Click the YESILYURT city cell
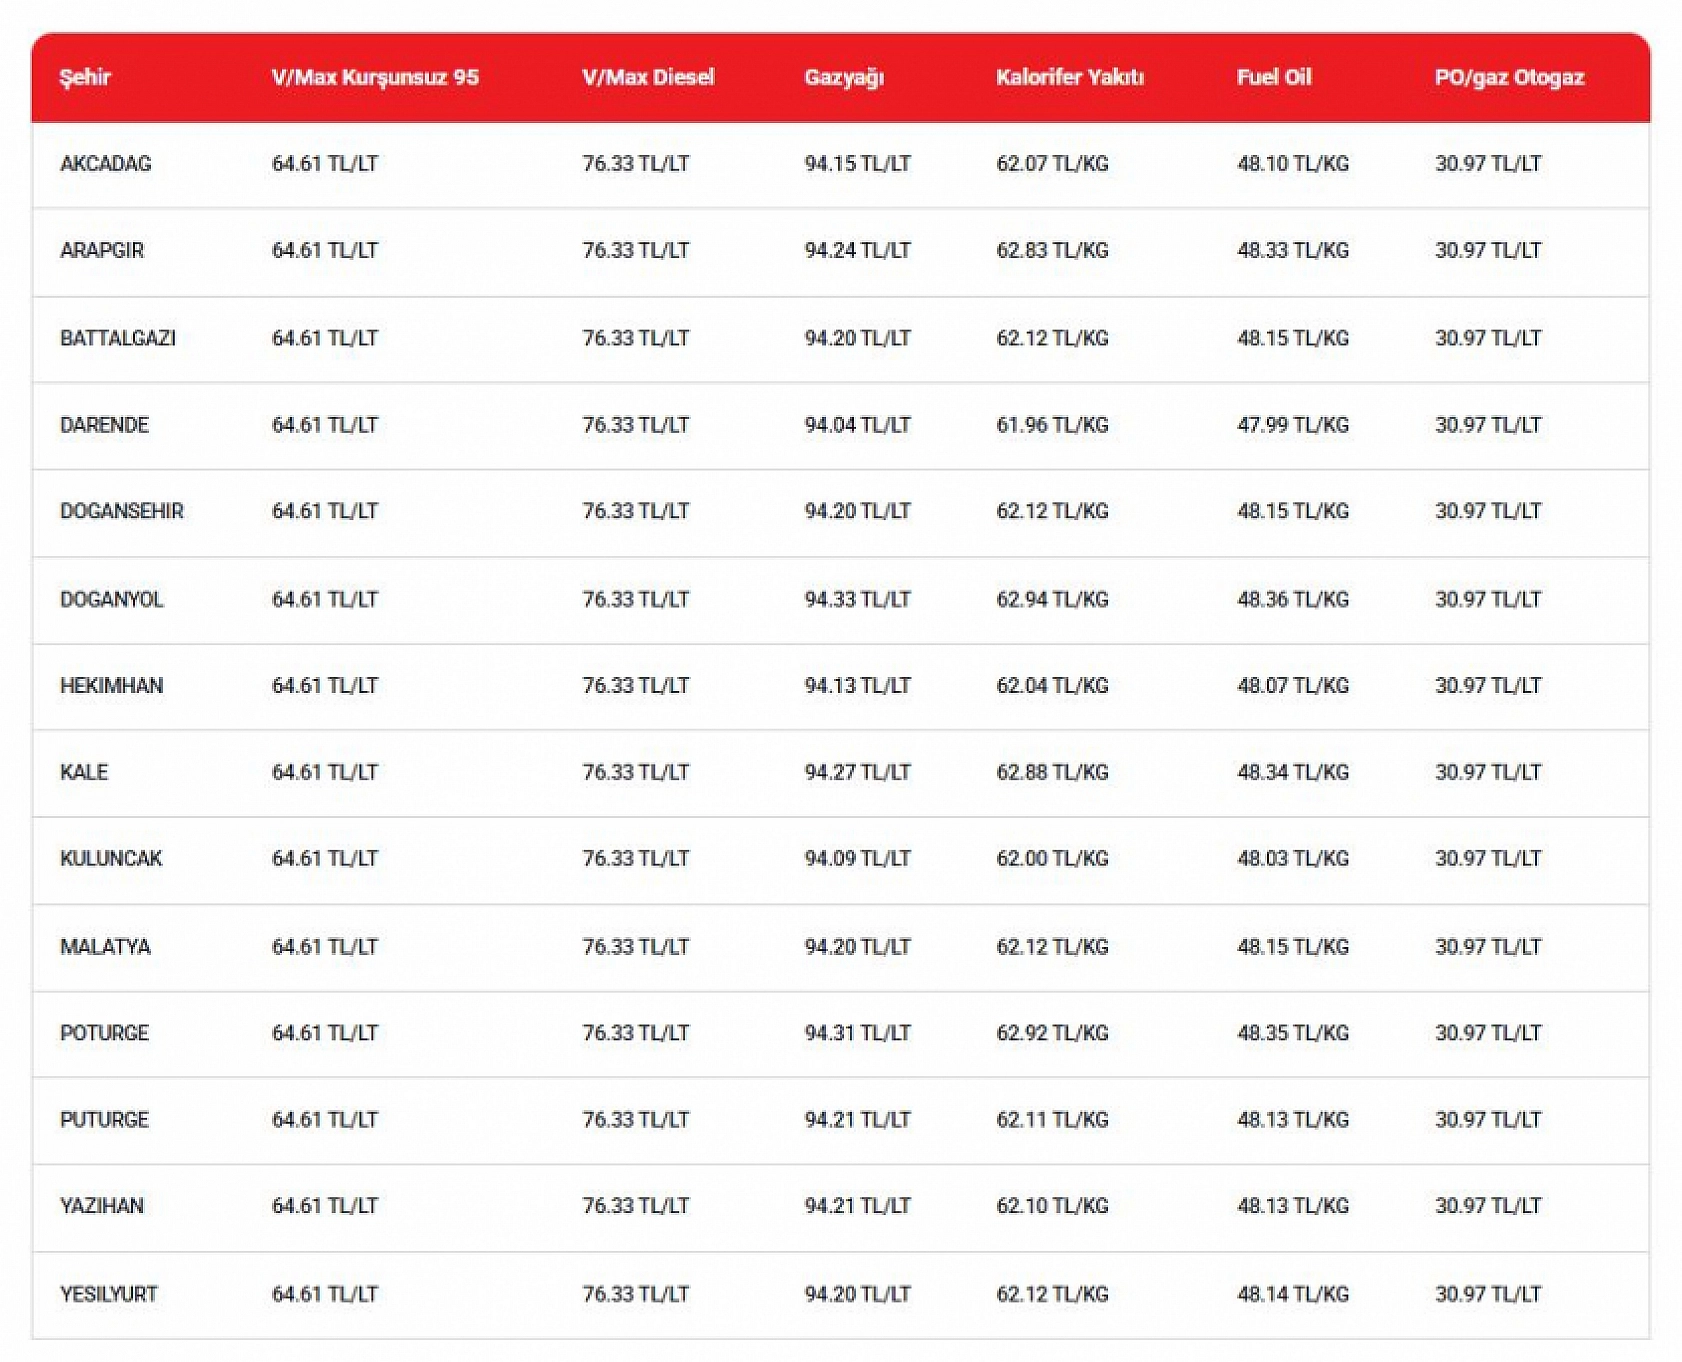The width and height of the screenshot is (1682, 1362). [109, 1294]
